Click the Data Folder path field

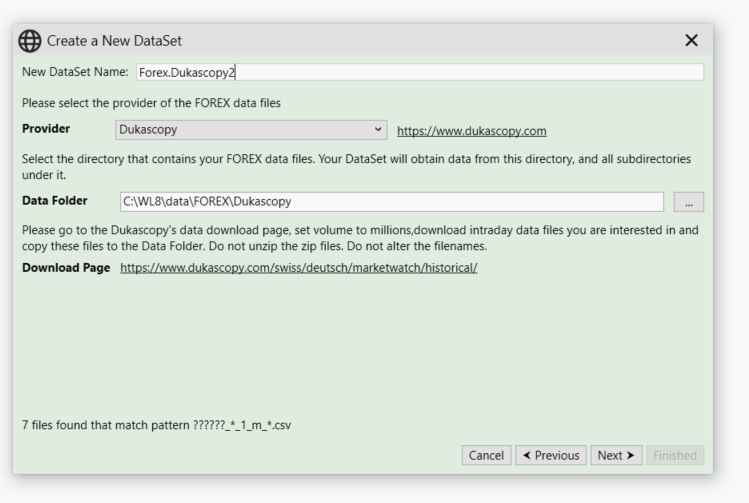point(392,202)
